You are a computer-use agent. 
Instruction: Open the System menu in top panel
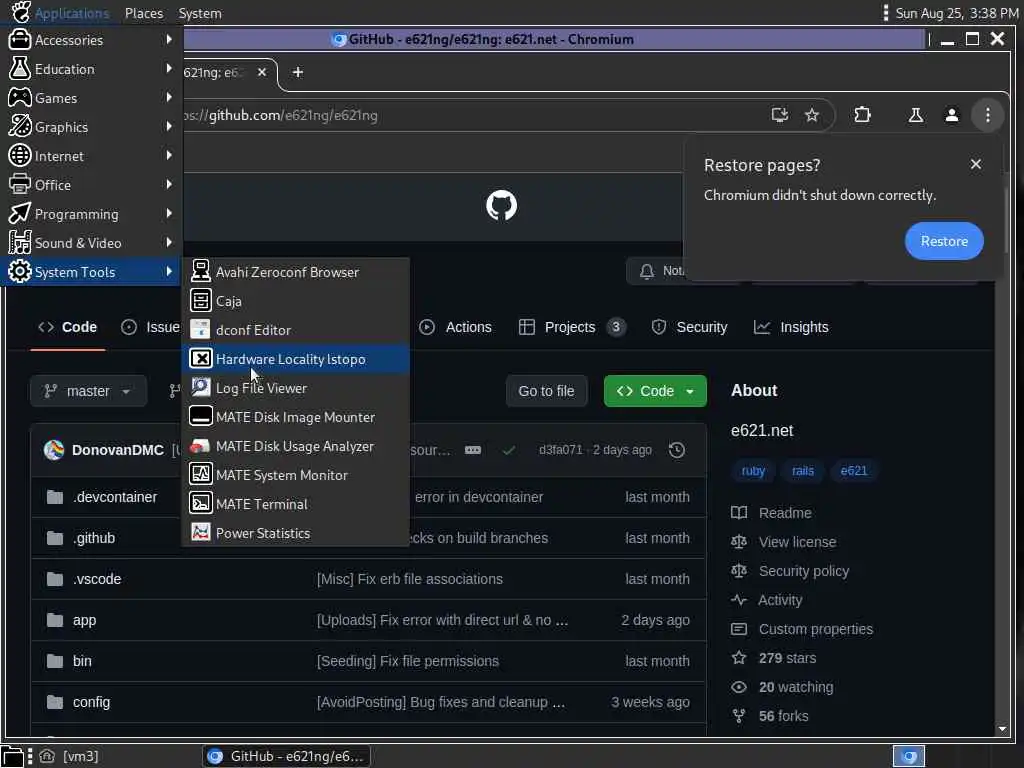(x=200, y=13)
